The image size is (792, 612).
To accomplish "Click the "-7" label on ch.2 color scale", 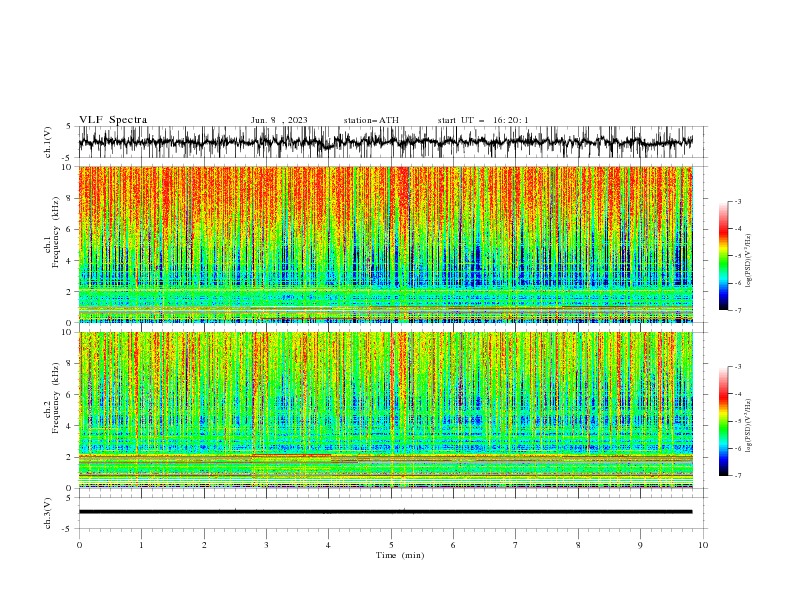I will tap(737, 475).
